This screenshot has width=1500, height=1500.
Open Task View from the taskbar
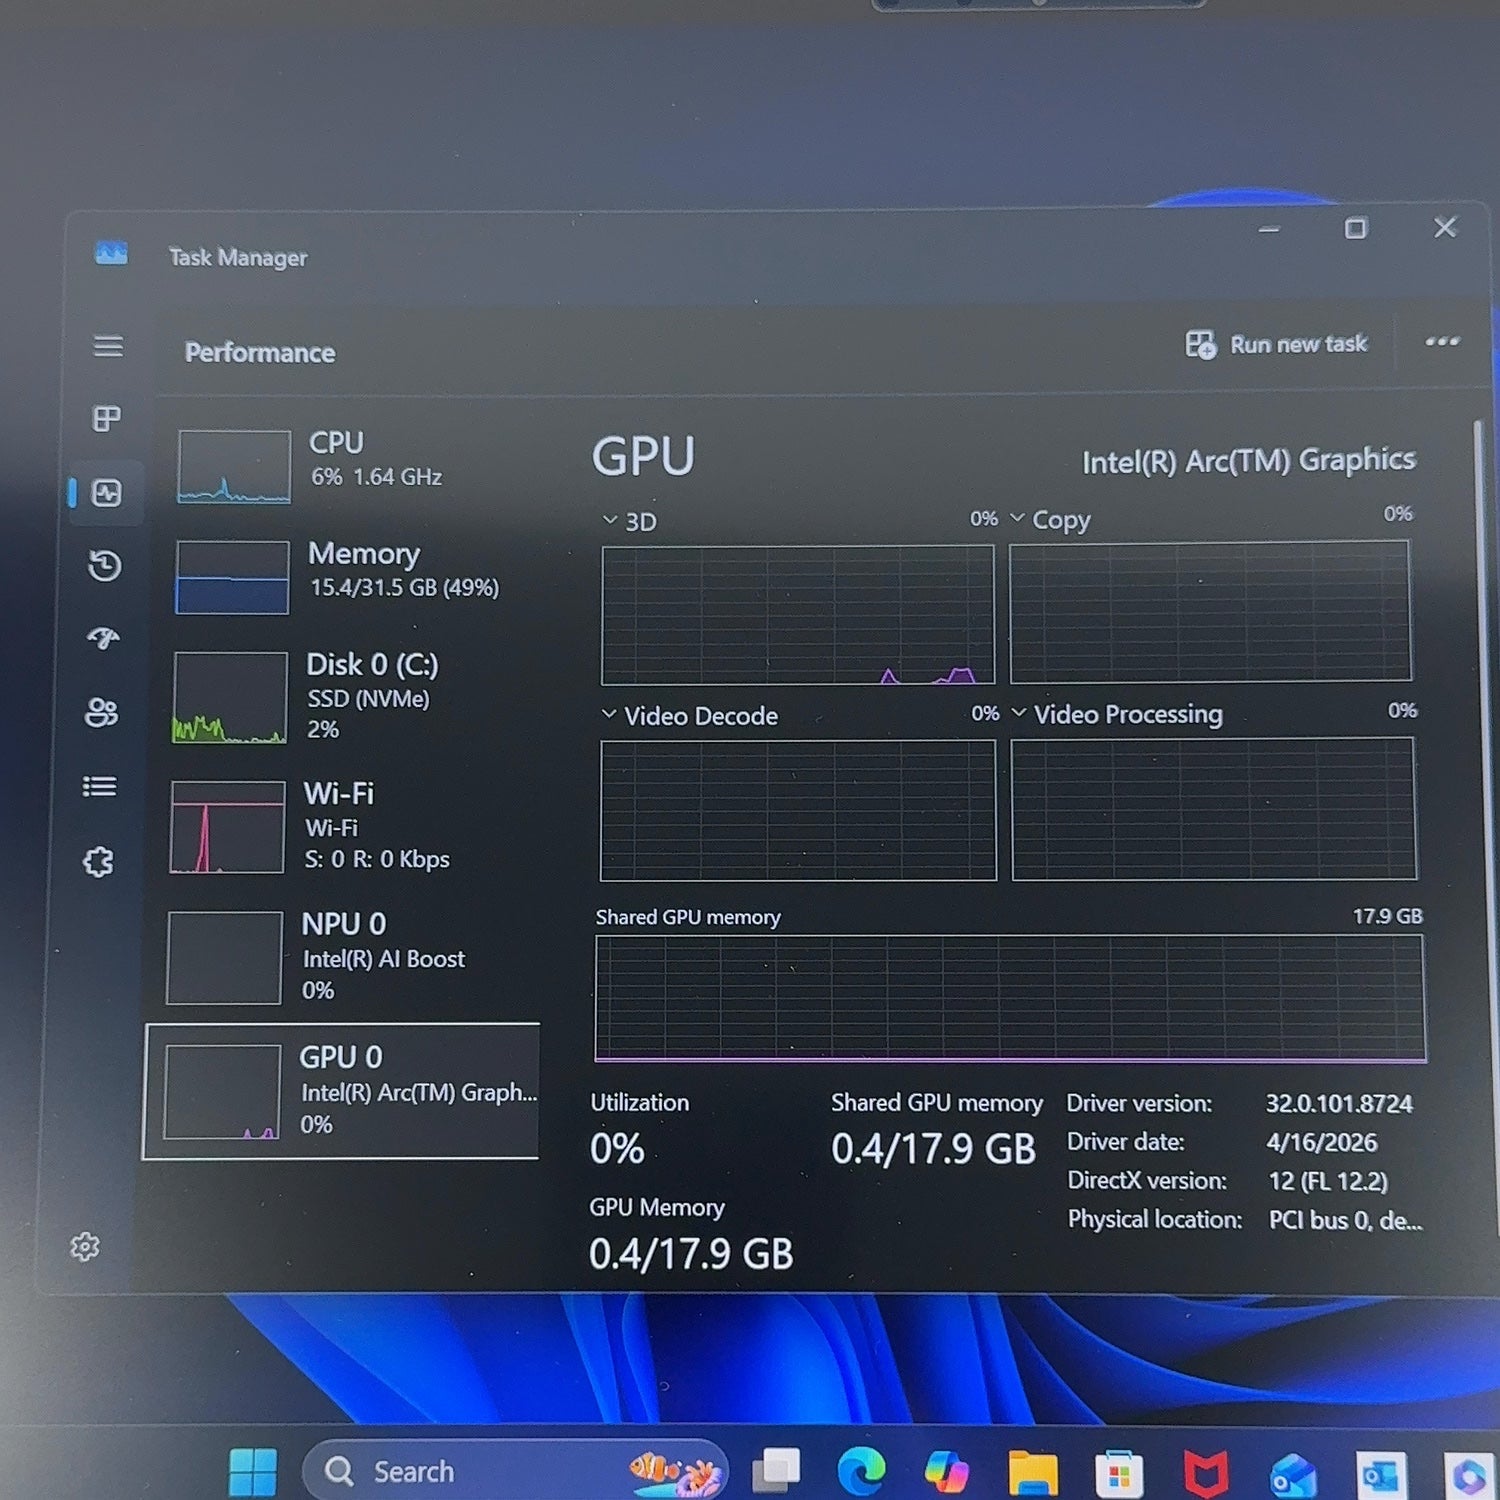click(x=776, y=1470)
